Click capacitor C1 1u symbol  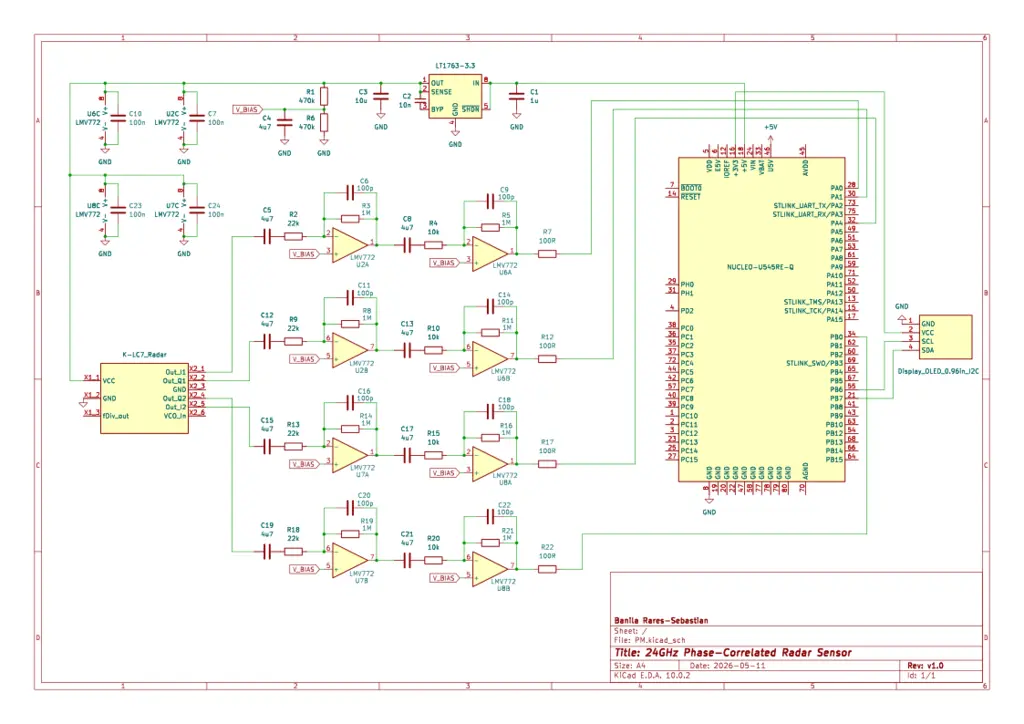pyautogui.click(x=517, y=97)
